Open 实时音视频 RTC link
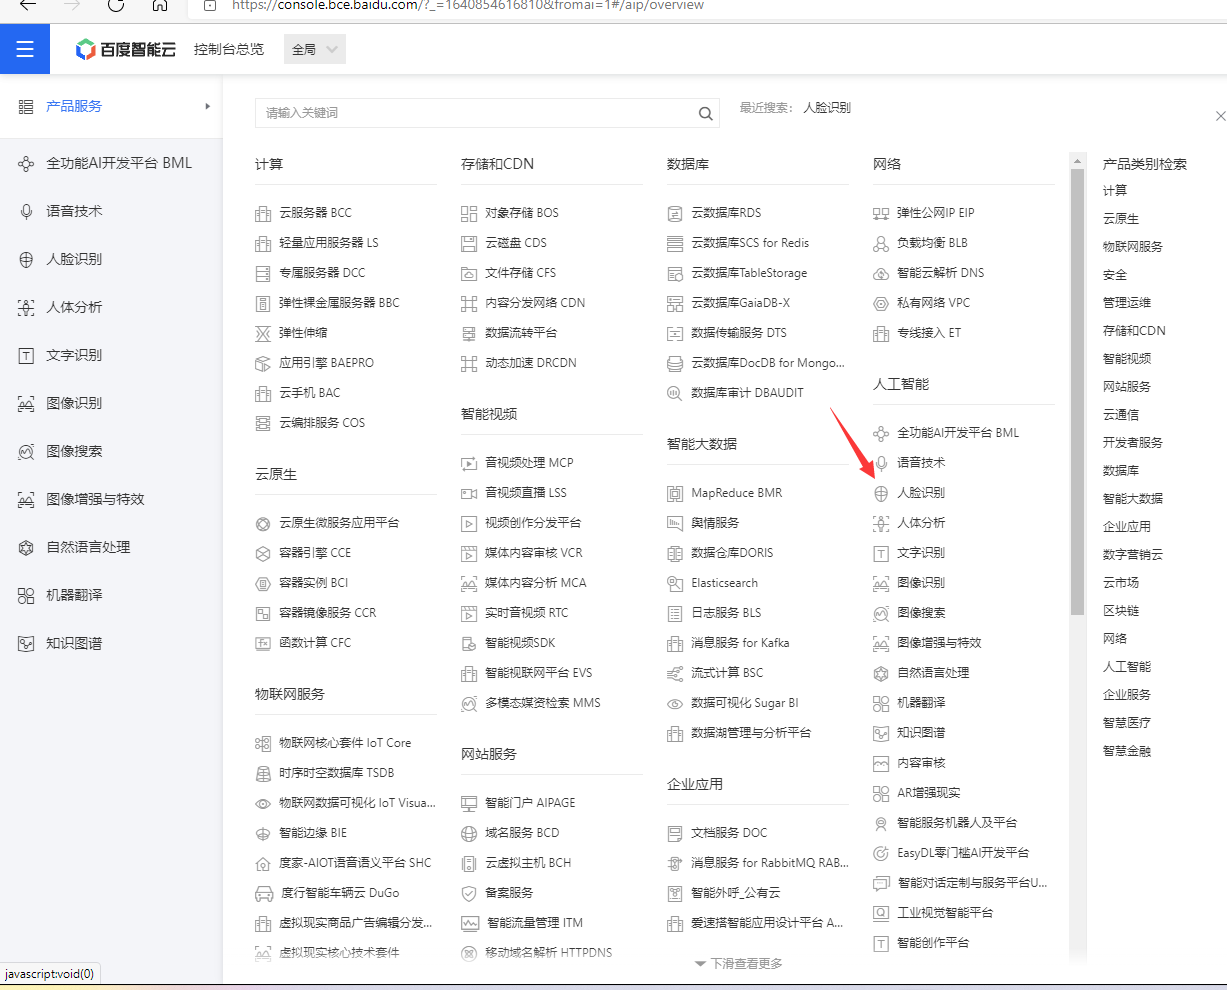Image resolution: width=1227 pixels, height=990 pixels. [x=526, y=613]
